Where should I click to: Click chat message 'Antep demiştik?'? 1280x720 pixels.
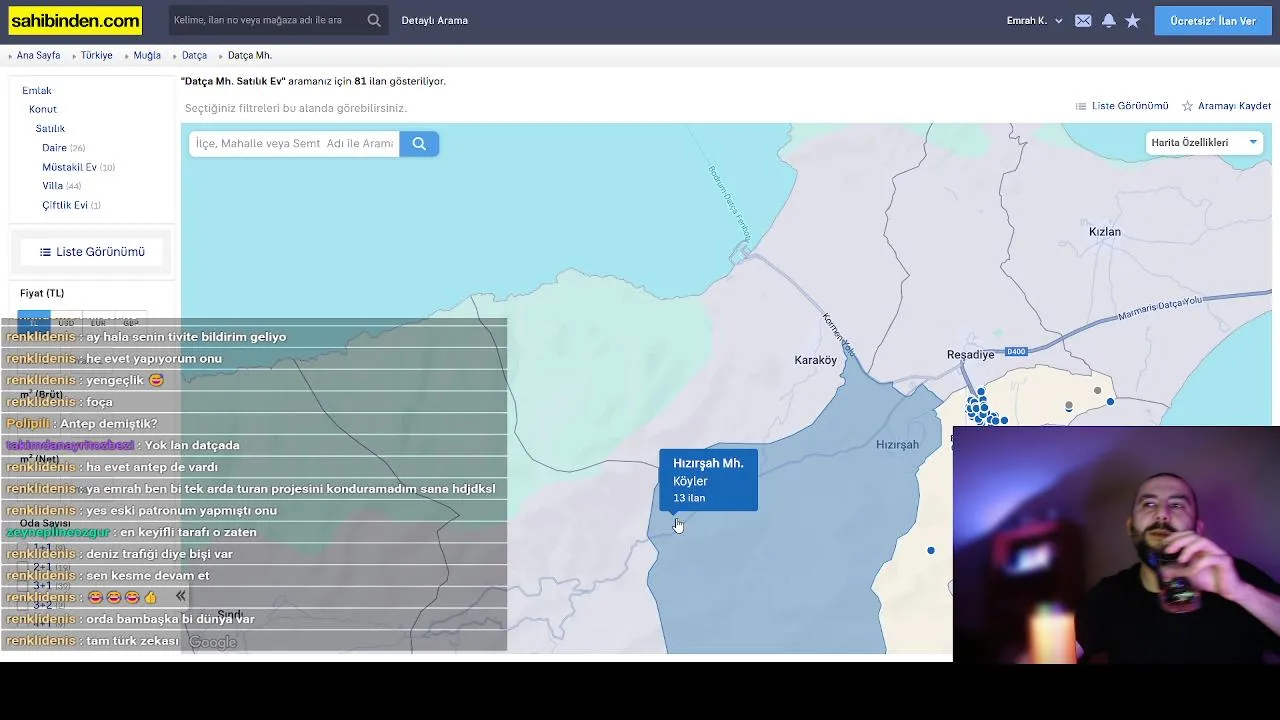pyautogui.click(x=108, y=424)
